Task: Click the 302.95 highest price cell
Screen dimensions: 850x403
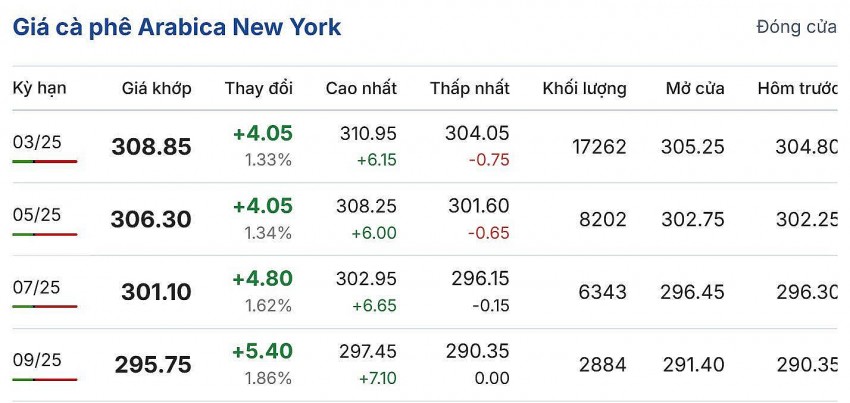Action: [367, 279]
